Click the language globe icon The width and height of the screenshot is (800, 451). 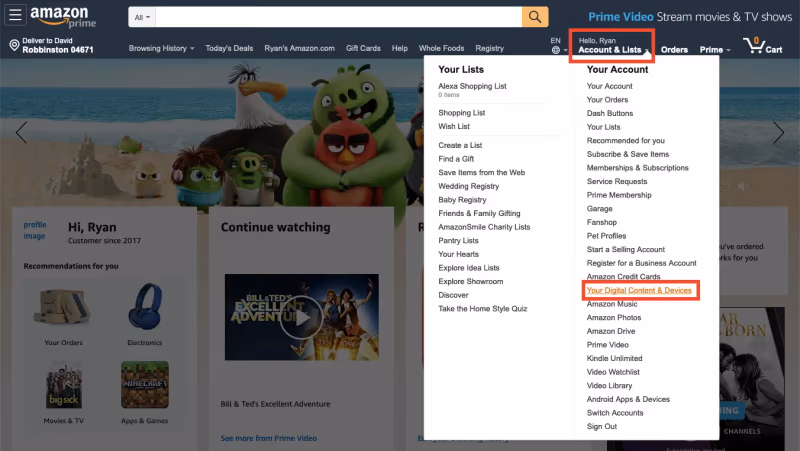tap(556, 50)
